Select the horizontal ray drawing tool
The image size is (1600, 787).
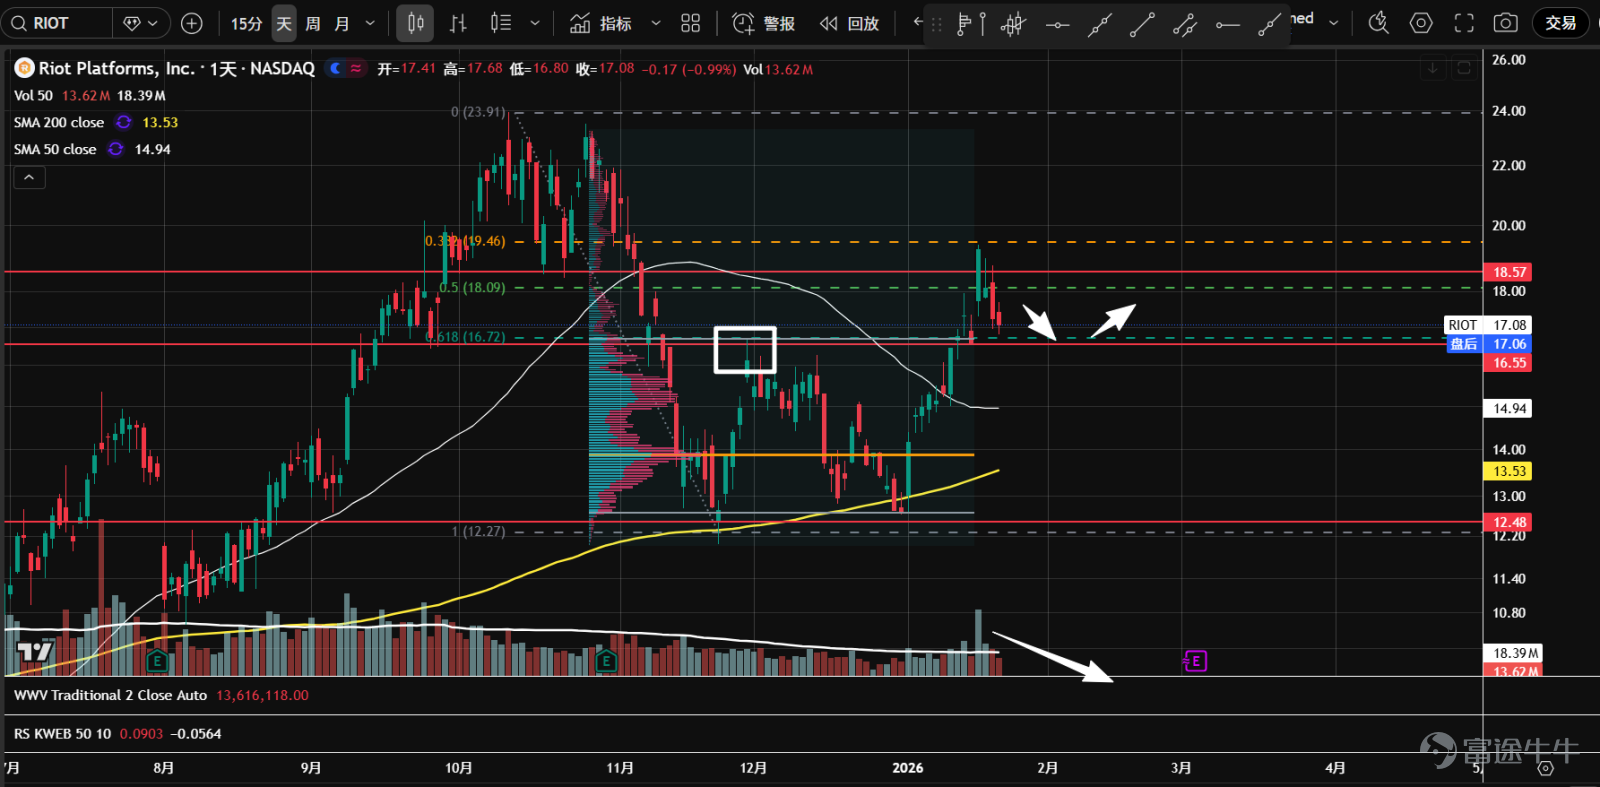[1228, 24]
